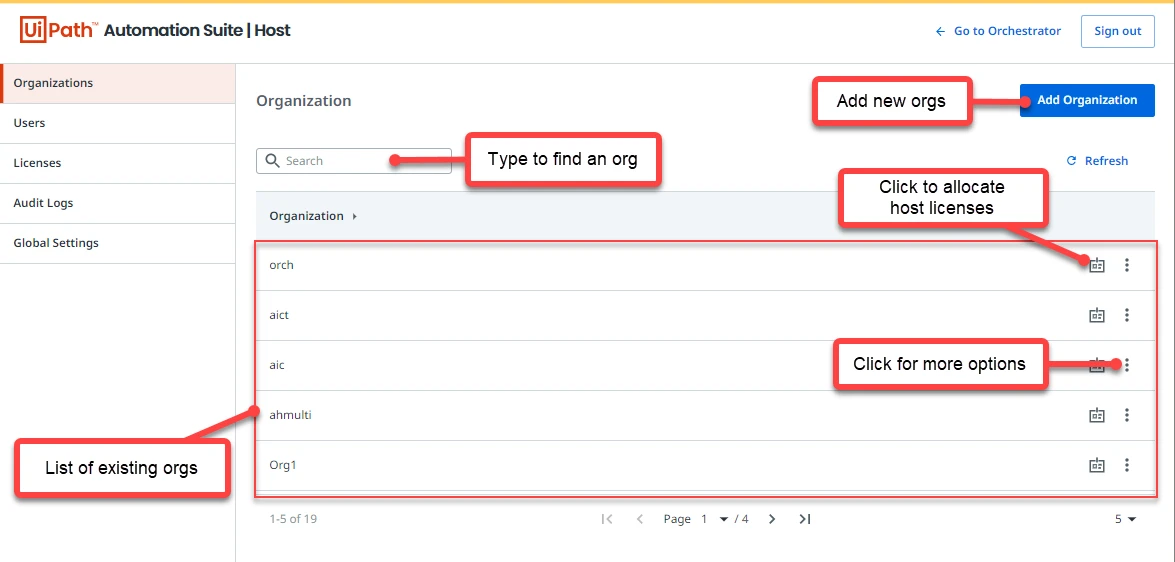Go to first page of organizations
The height and width of the screenshot is (562, 1175).
(608, 519)
